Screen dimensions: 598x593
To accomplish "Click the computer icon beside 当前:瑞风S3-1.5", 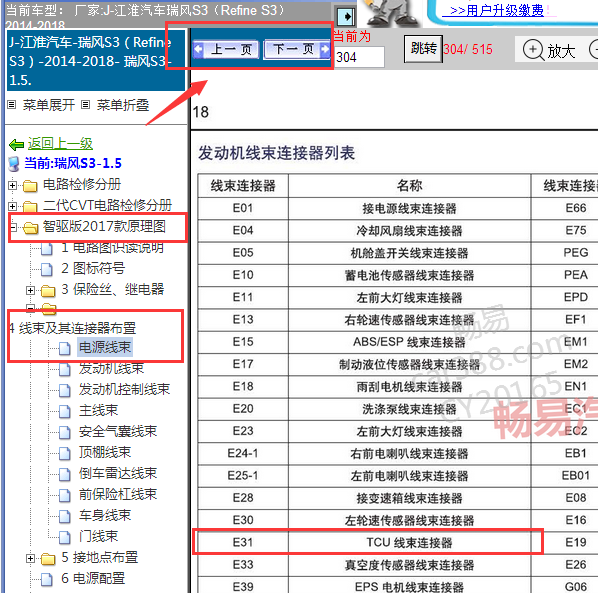I will [x=14, y=164].
